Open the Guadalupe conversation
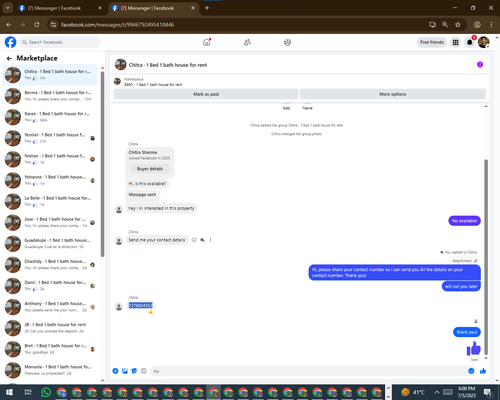This screenshot has width=500, height=400. click(50, 243)
